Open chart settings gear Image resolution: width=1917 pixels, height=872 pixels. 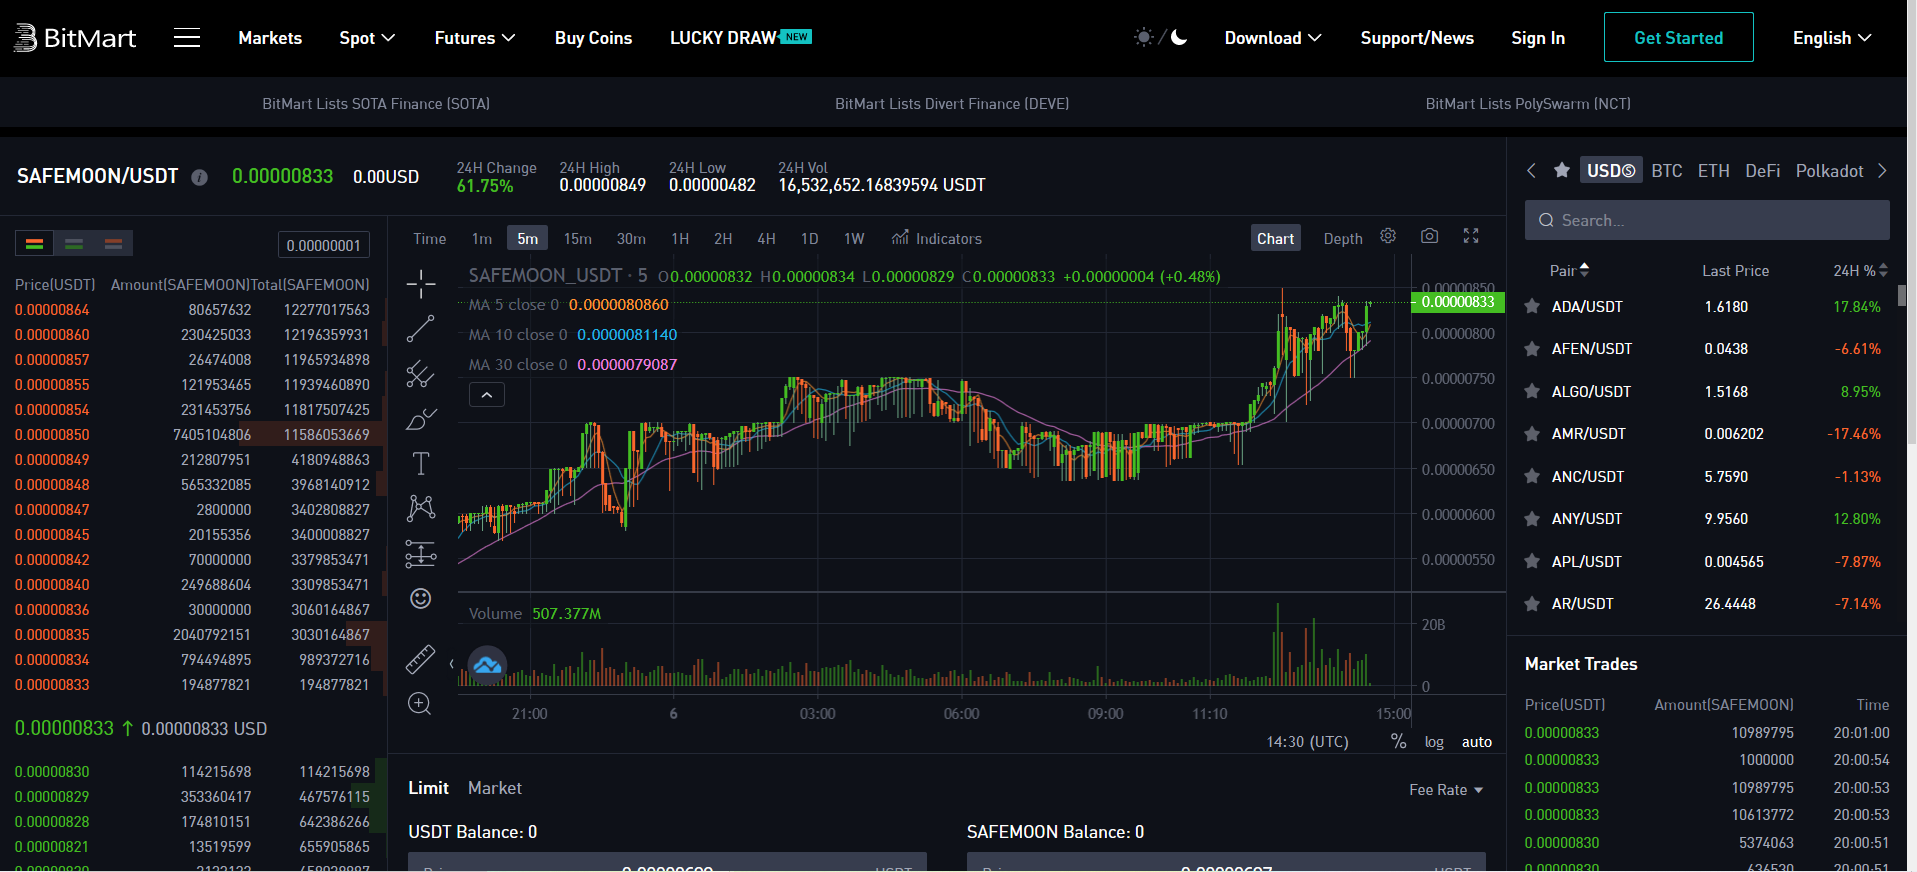(x=1388, y=236)
